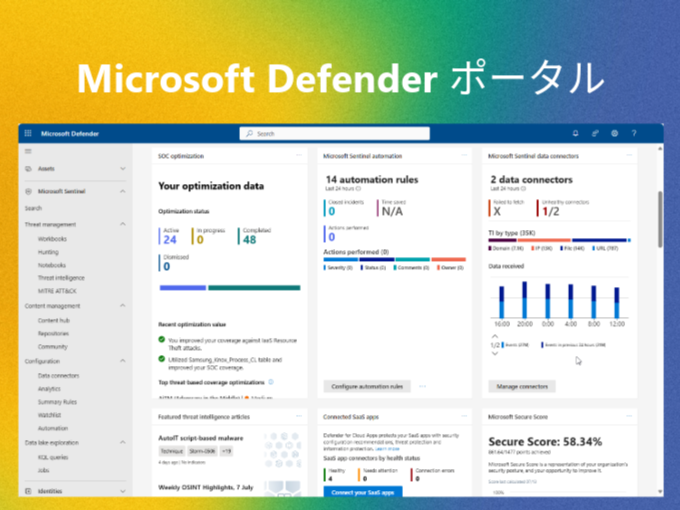This screenshot has height=510, width=680.
Task: Expand the Assets section
Action: (x=123, y=169)
